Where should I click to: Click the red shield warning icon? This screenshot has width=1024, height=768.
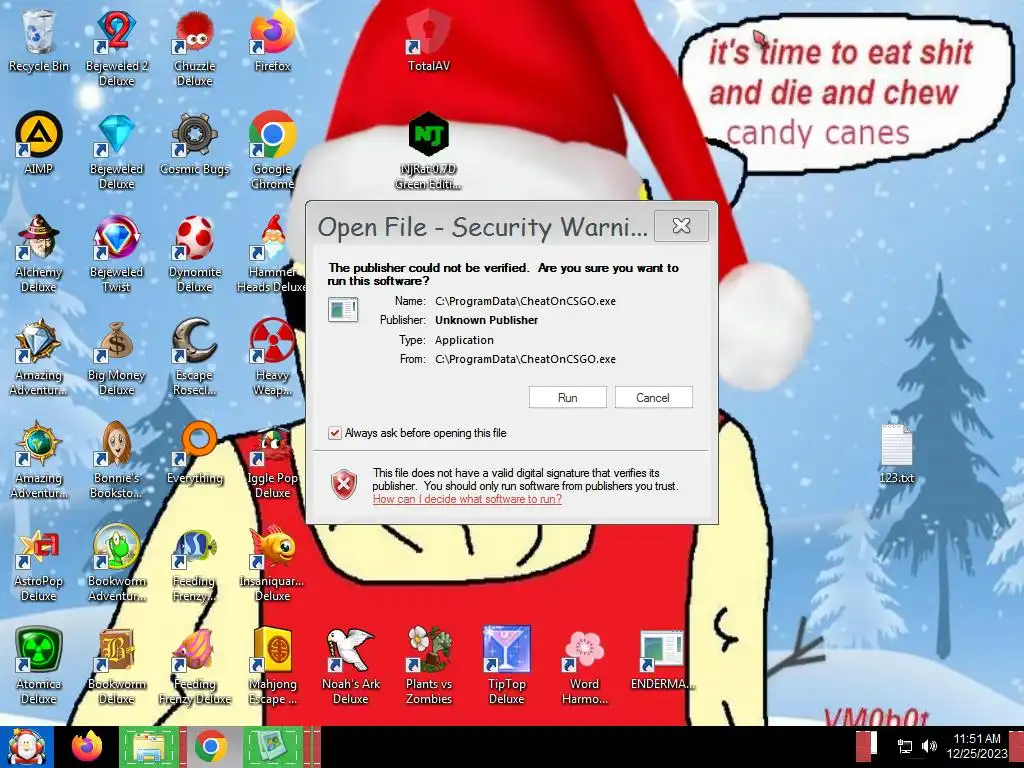coord(344,485)
